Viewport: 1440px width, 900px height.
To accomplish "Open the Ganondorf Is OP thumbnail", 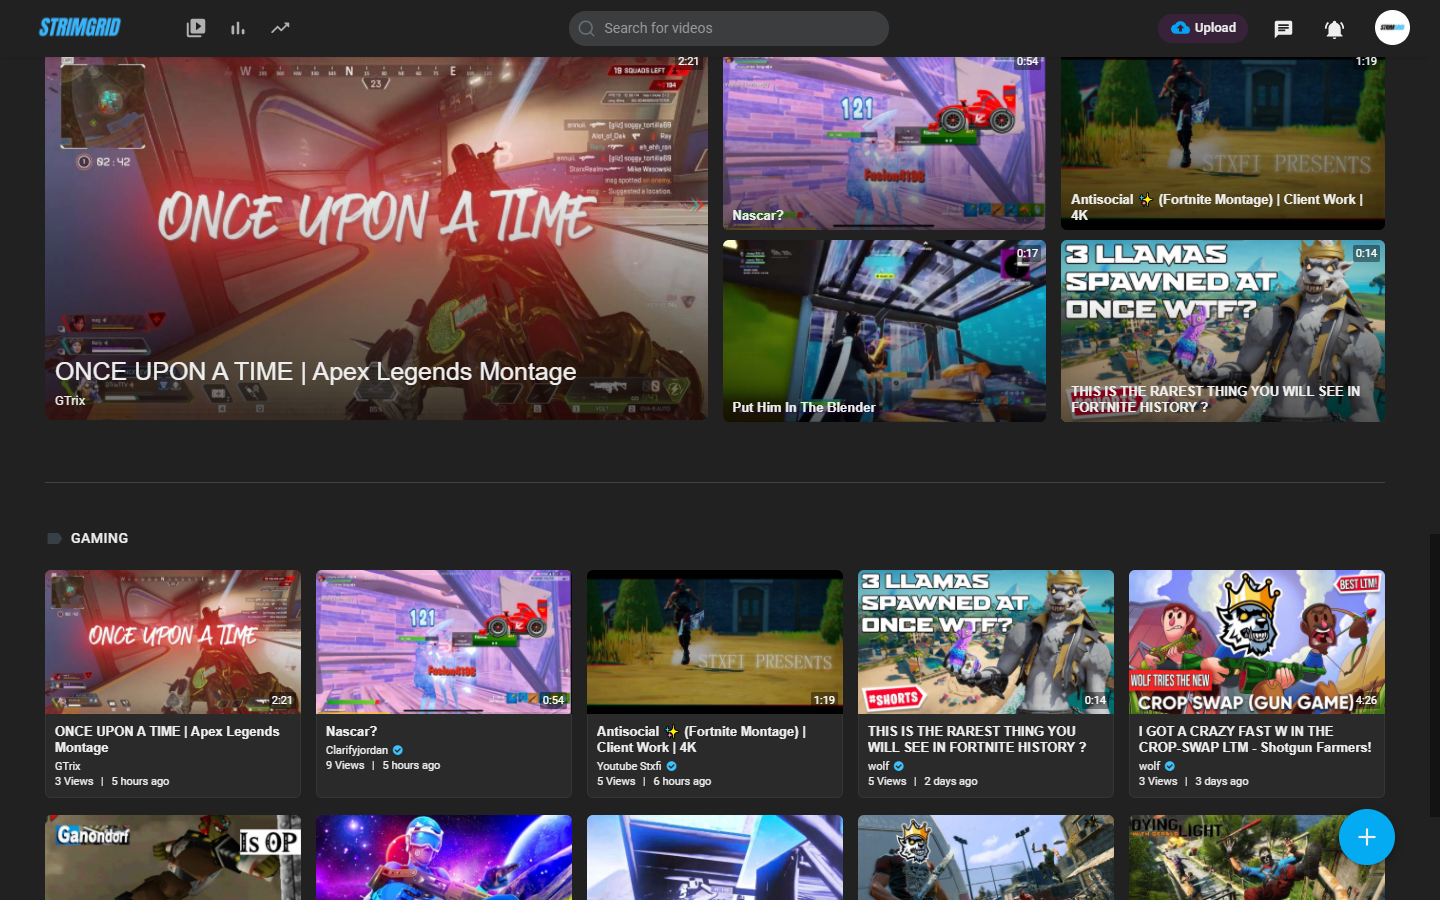I will (173, 857).
